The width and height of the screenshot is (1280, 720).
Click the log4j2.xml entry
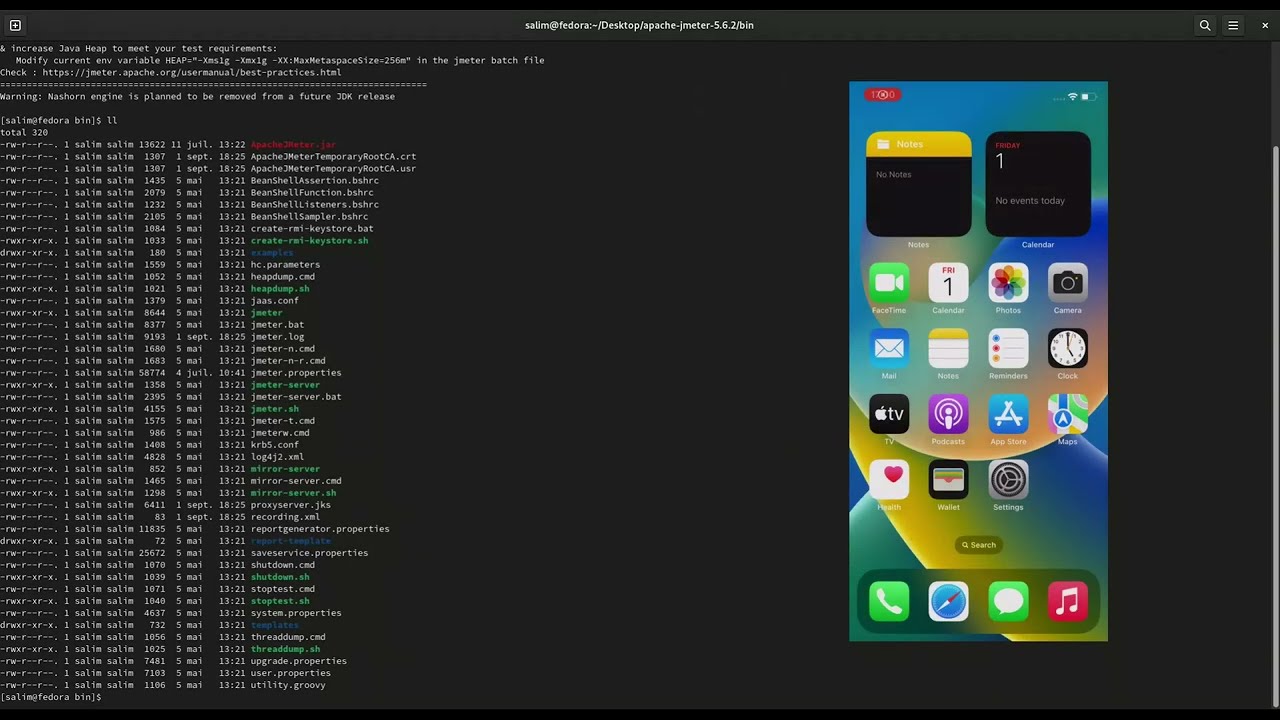(277, 457)
